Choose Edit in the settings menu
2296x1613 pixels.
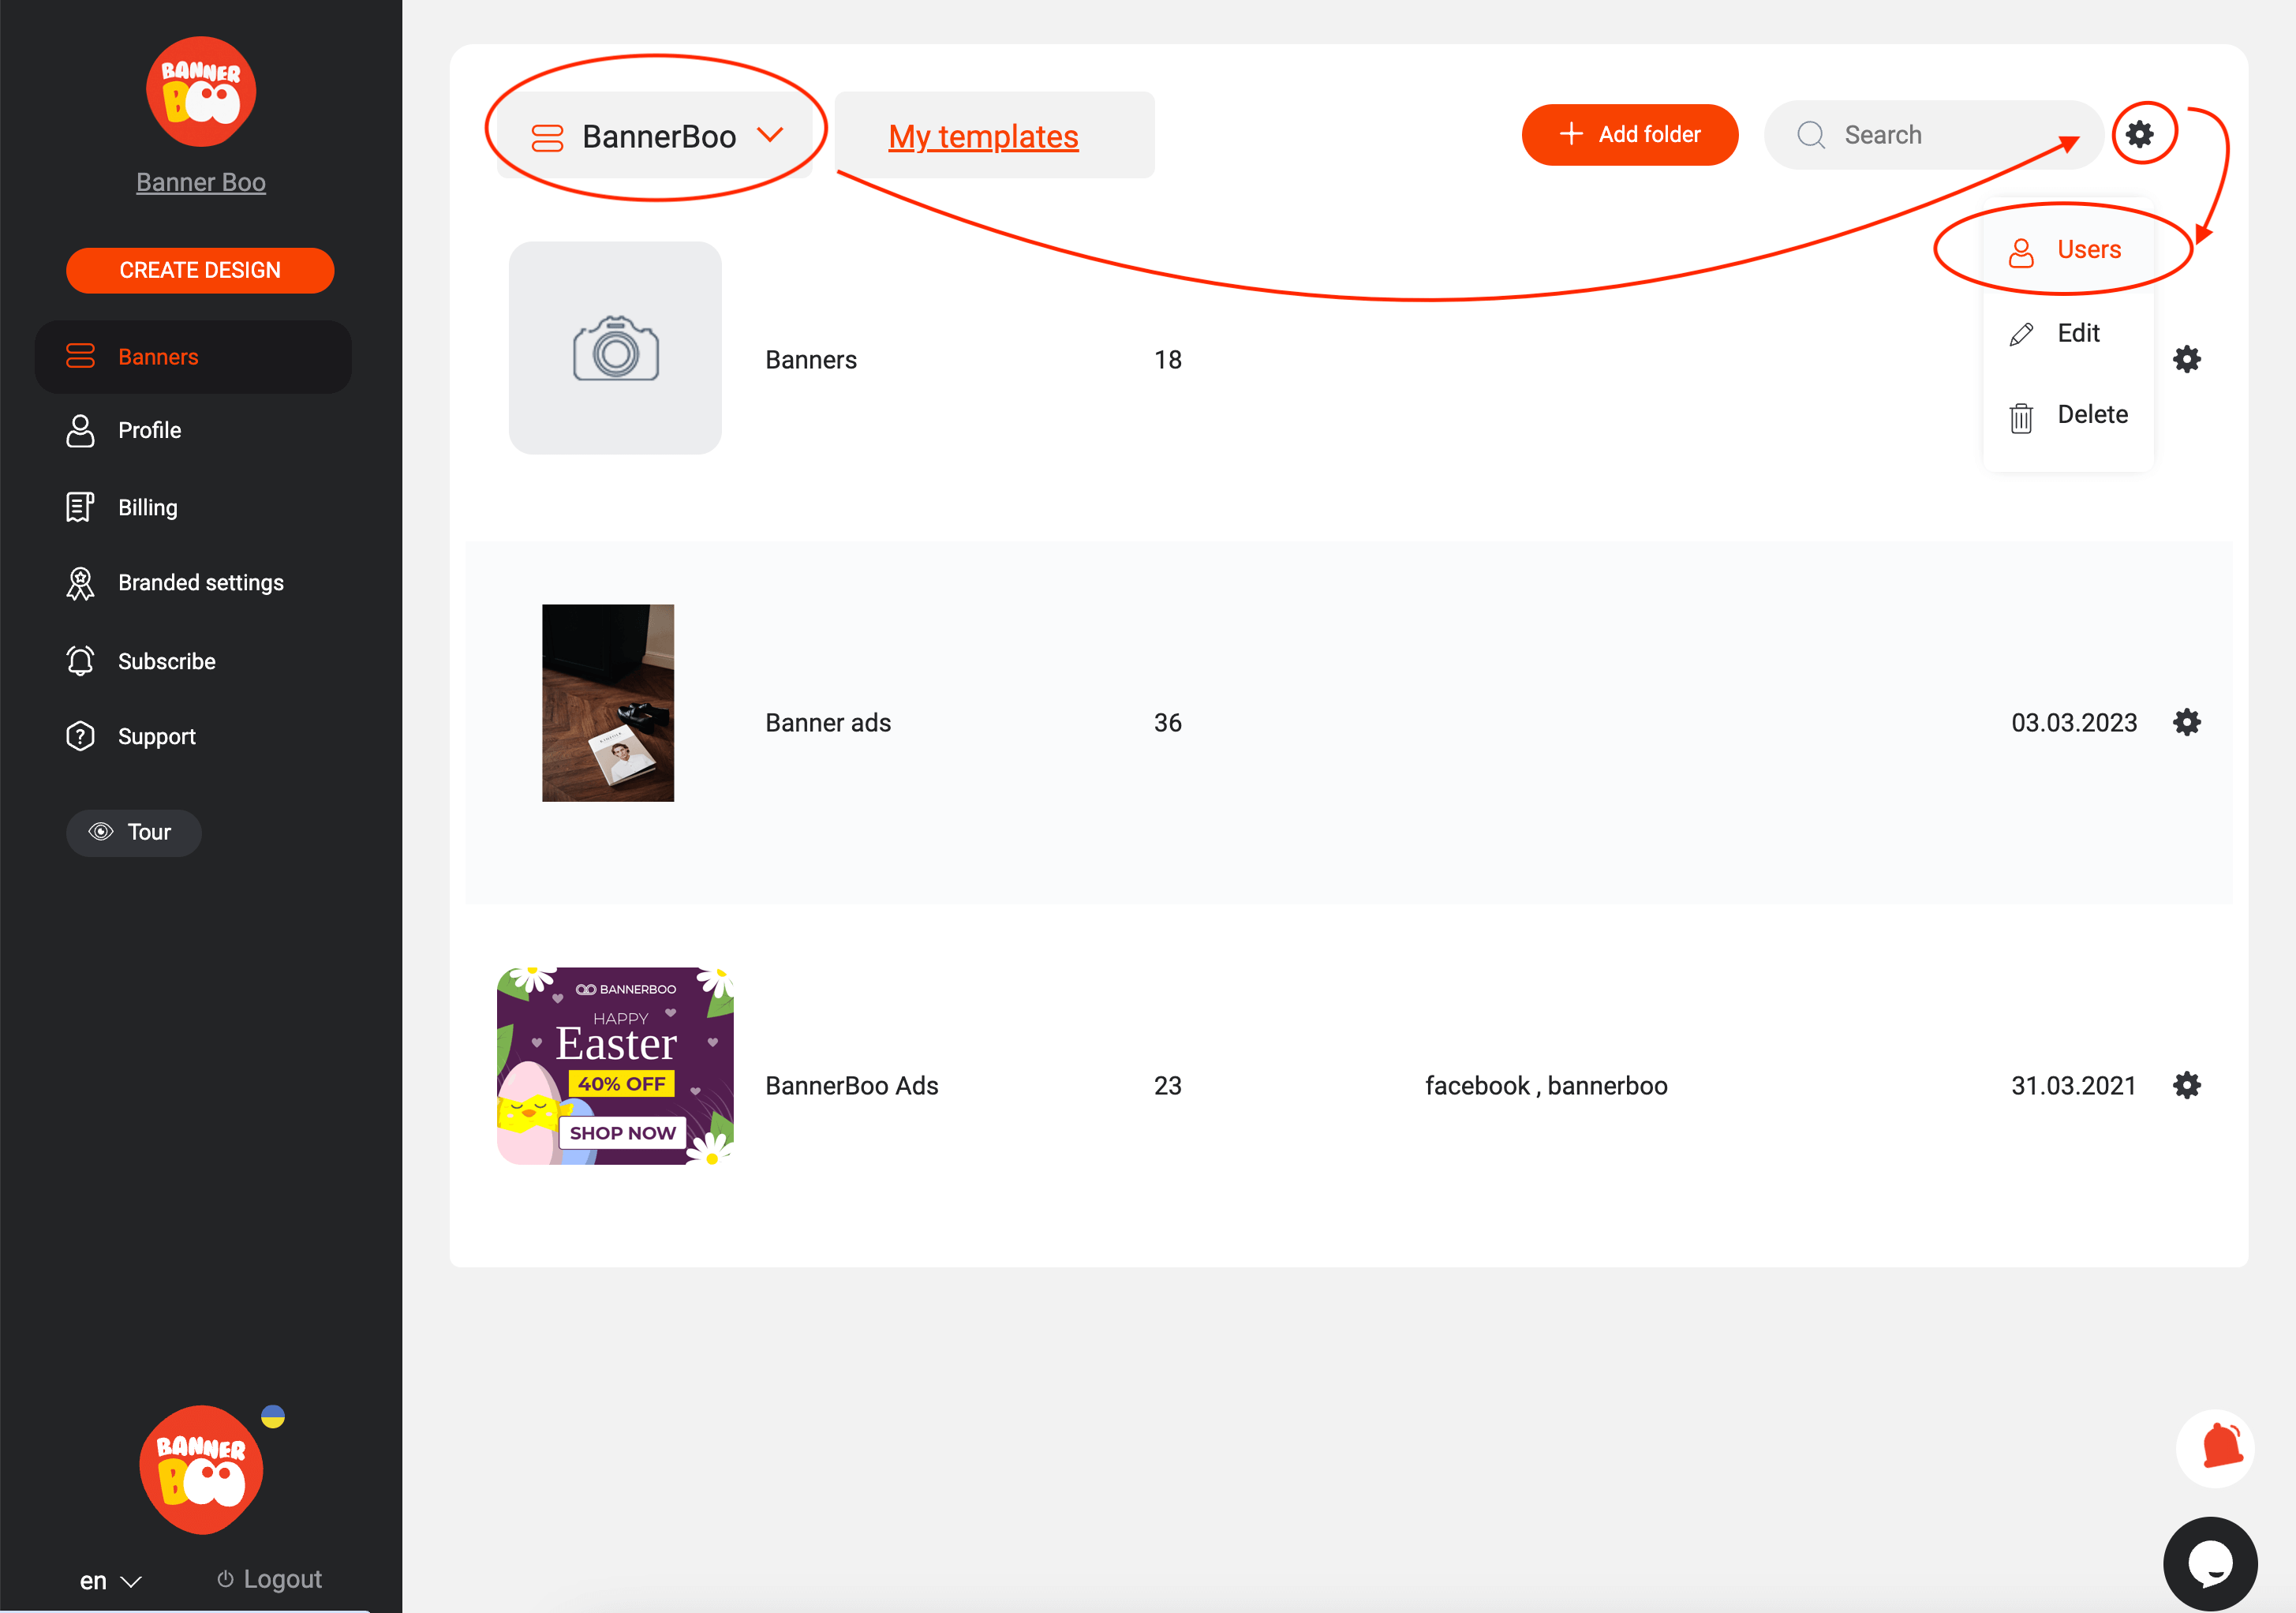coord(2067,333)
